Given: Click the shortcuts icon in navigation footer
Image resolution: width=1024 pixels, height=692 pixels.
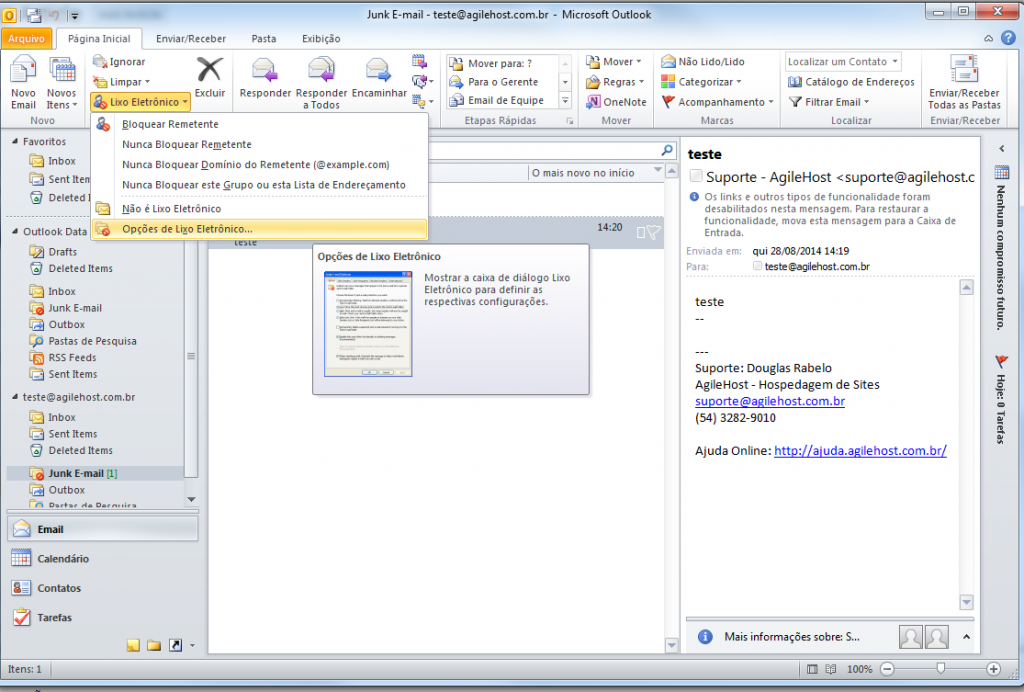Looking at the screenshot, I should coord(175,646).
